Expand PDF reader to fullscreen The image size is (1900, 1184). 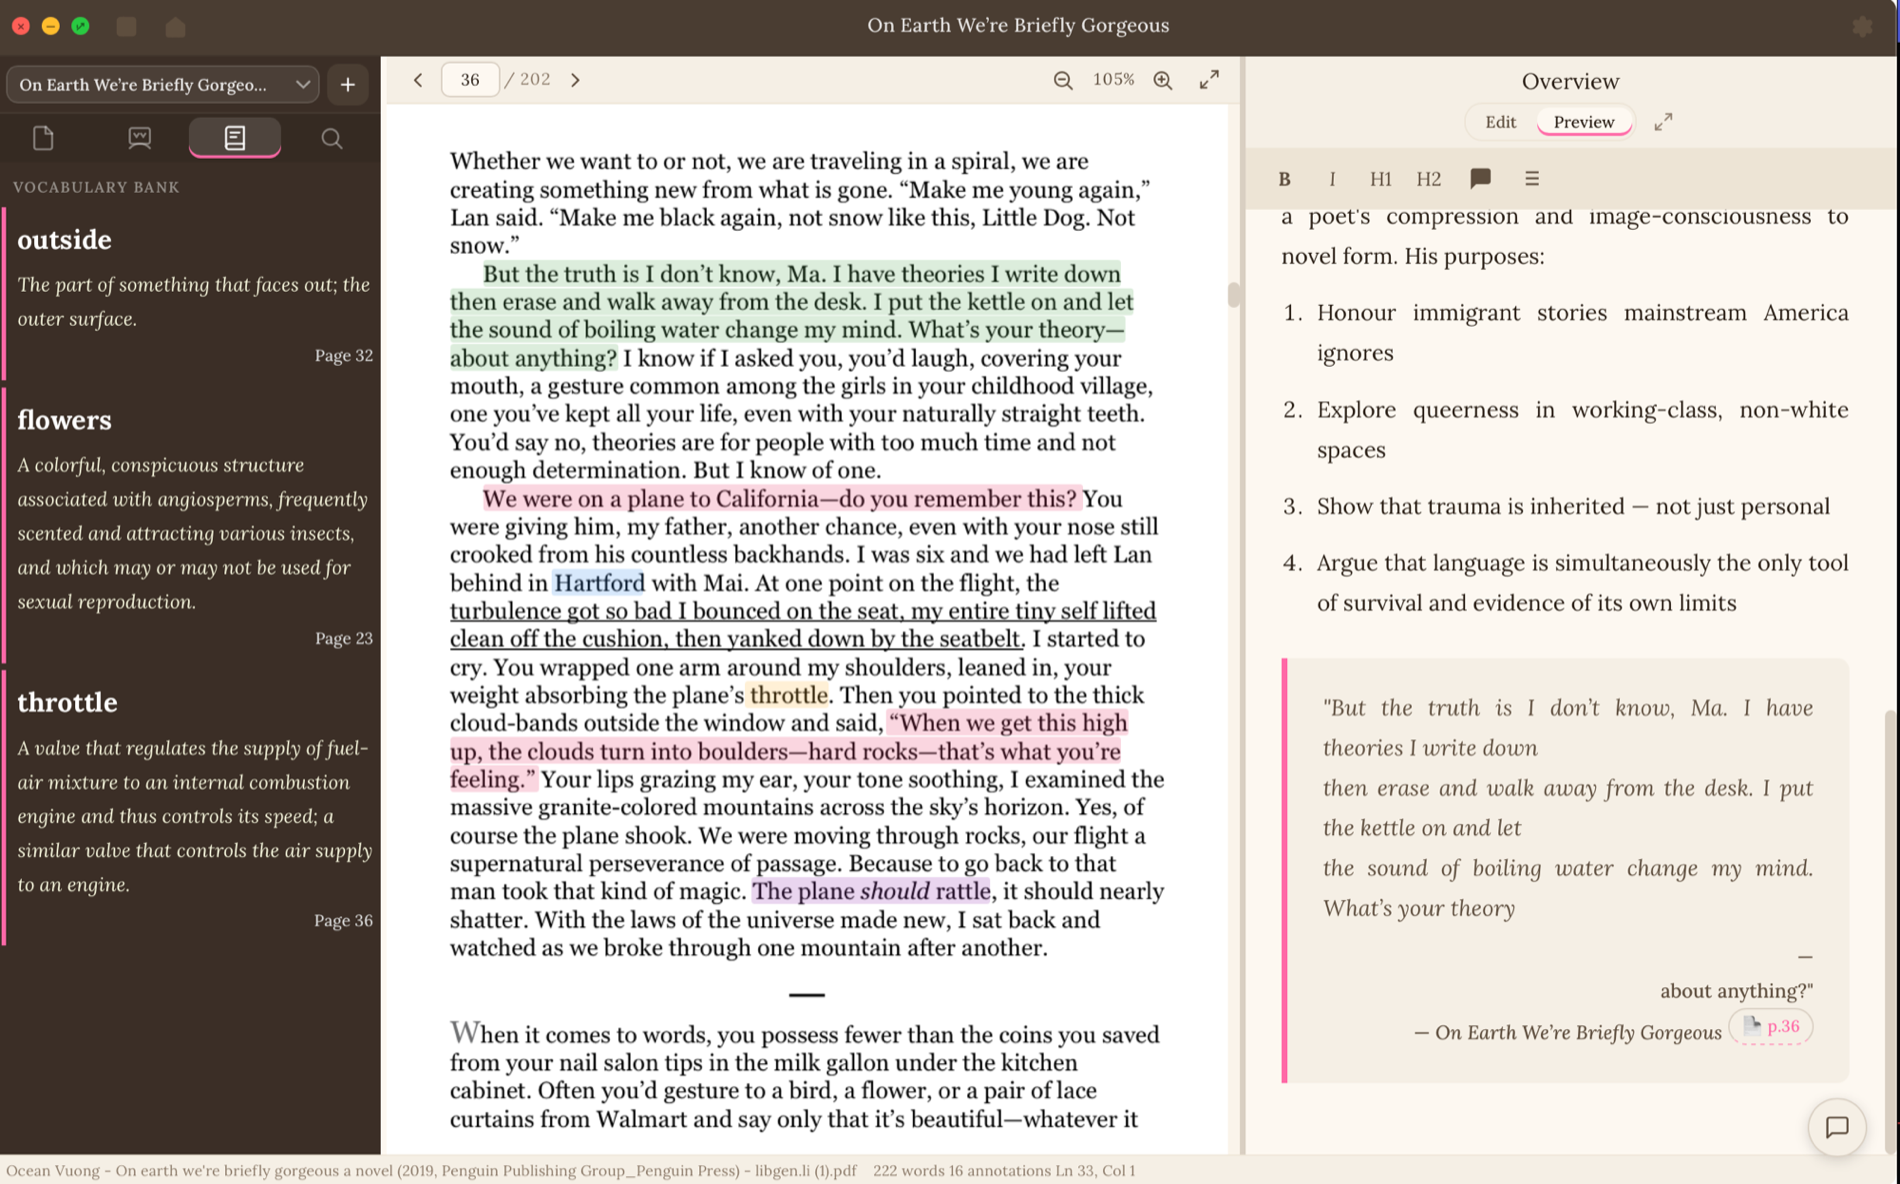(x=1209, y=80)
